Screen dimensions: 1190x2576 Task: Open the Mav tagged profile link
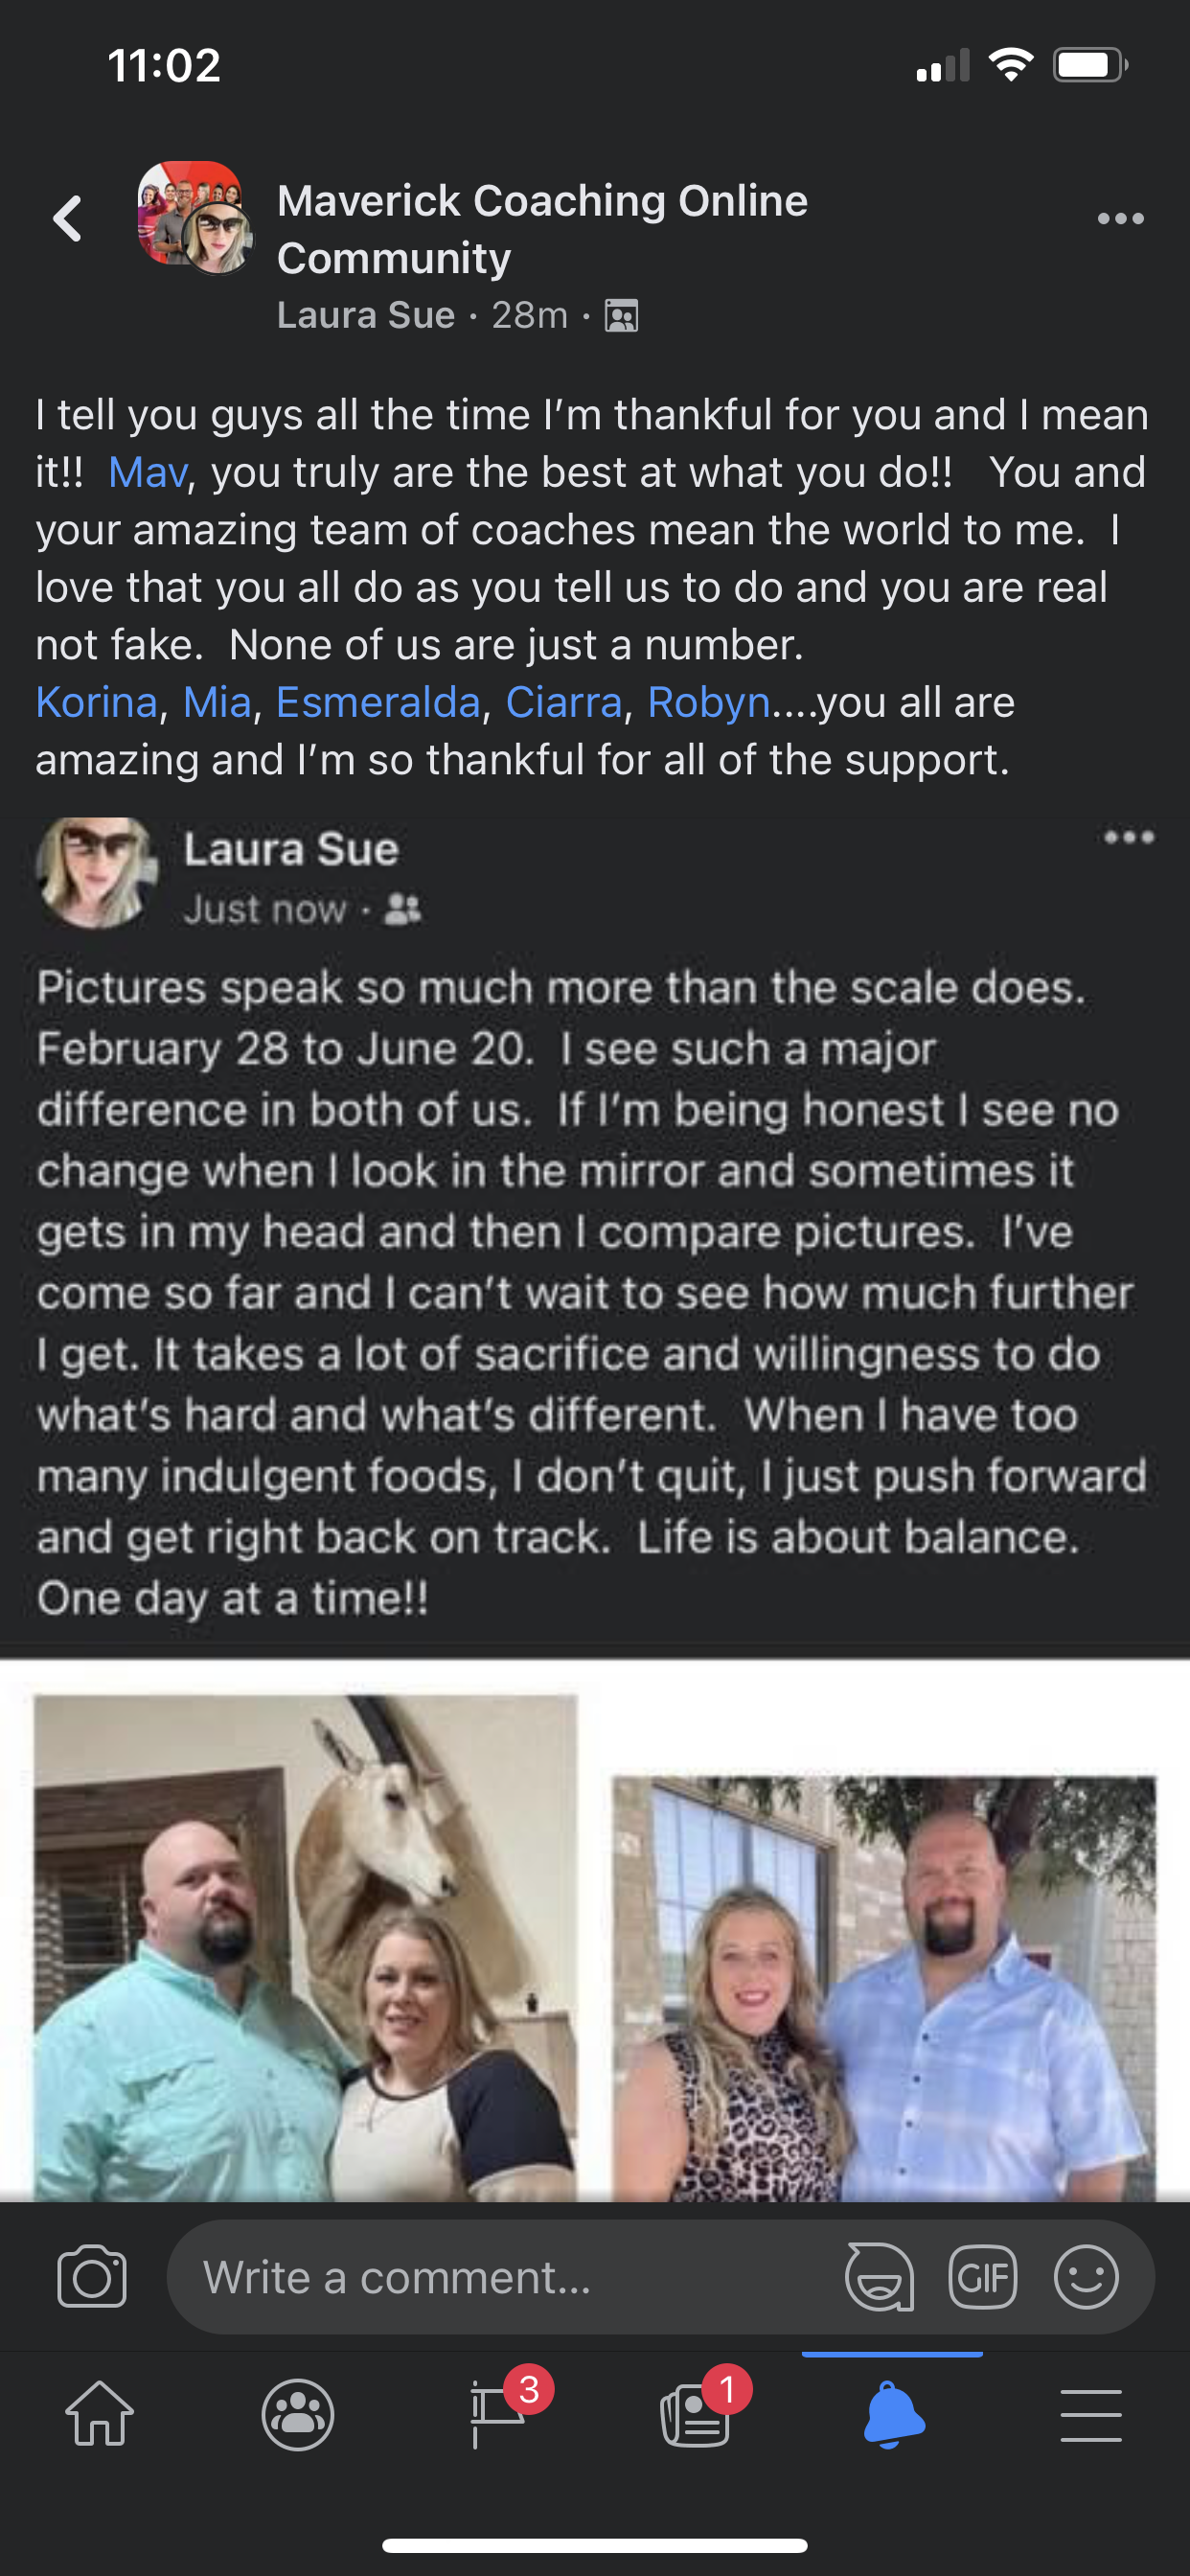(147, 472)
